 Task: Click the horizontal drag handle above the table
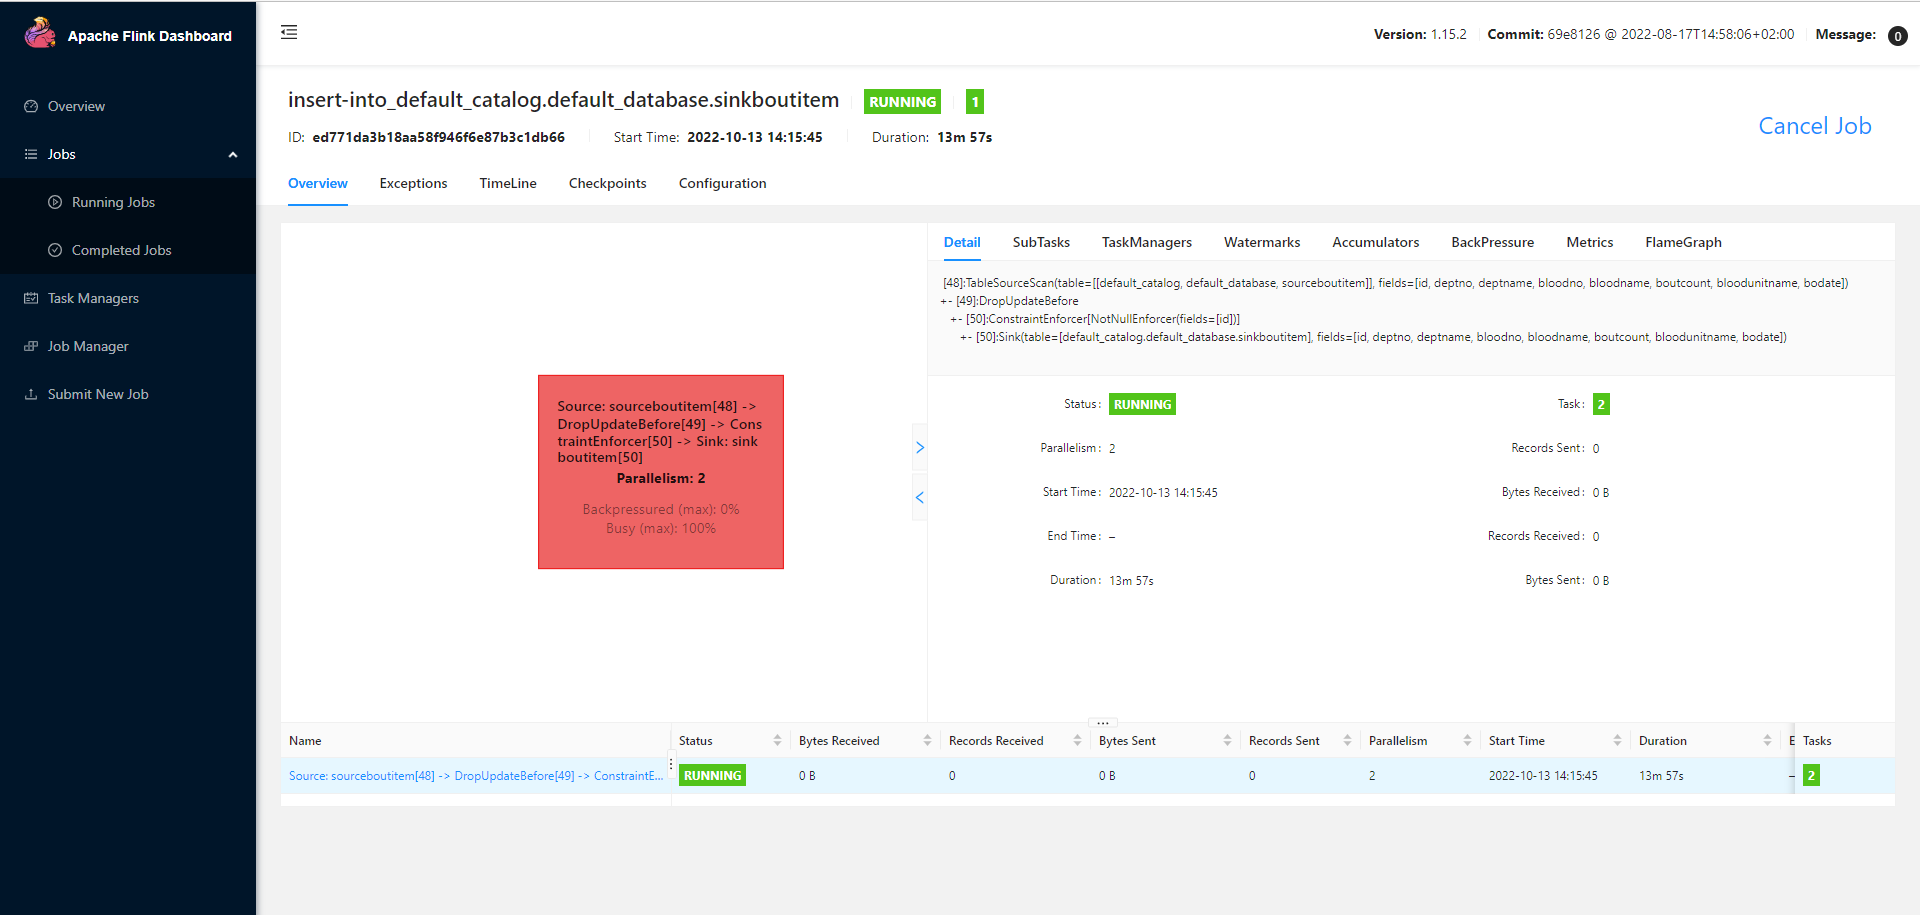tap(1102, 722)
